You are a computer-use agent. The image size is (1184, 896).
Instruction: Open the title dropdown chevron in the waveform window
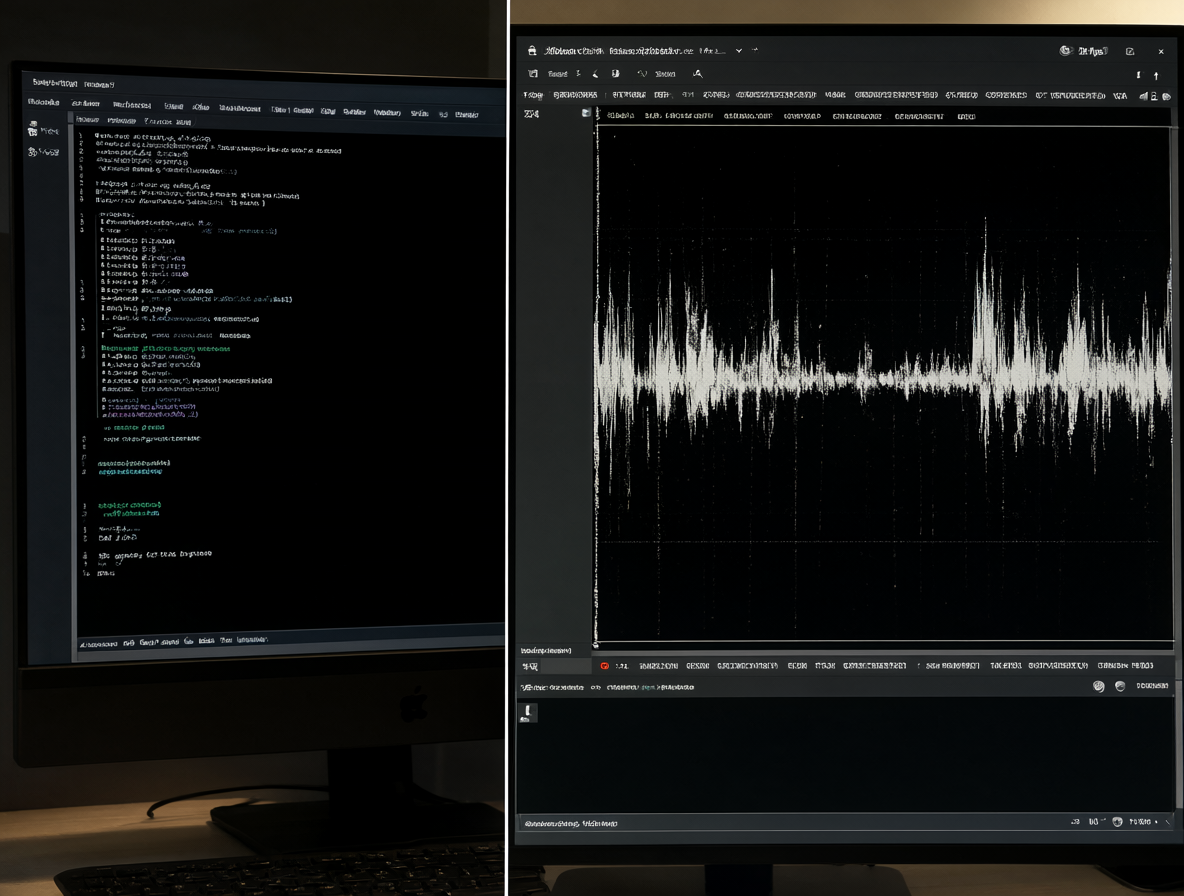738,51
